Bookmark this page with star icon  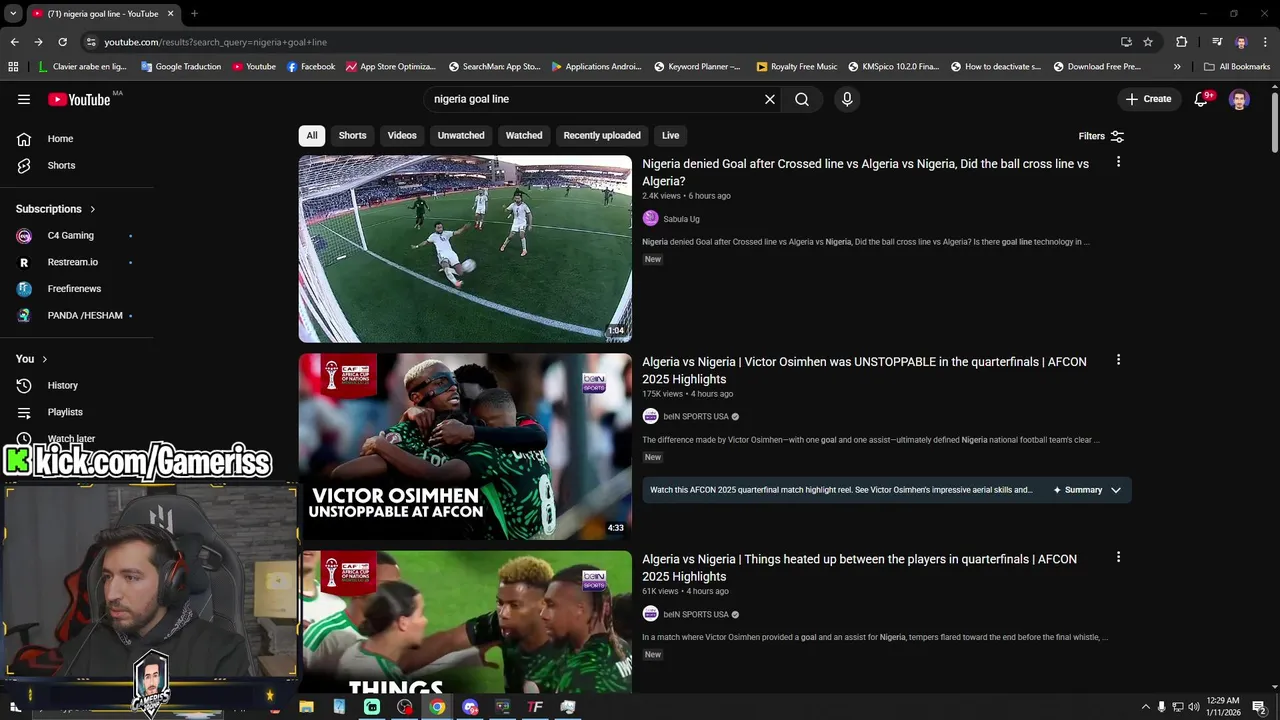coord(1148,42)
